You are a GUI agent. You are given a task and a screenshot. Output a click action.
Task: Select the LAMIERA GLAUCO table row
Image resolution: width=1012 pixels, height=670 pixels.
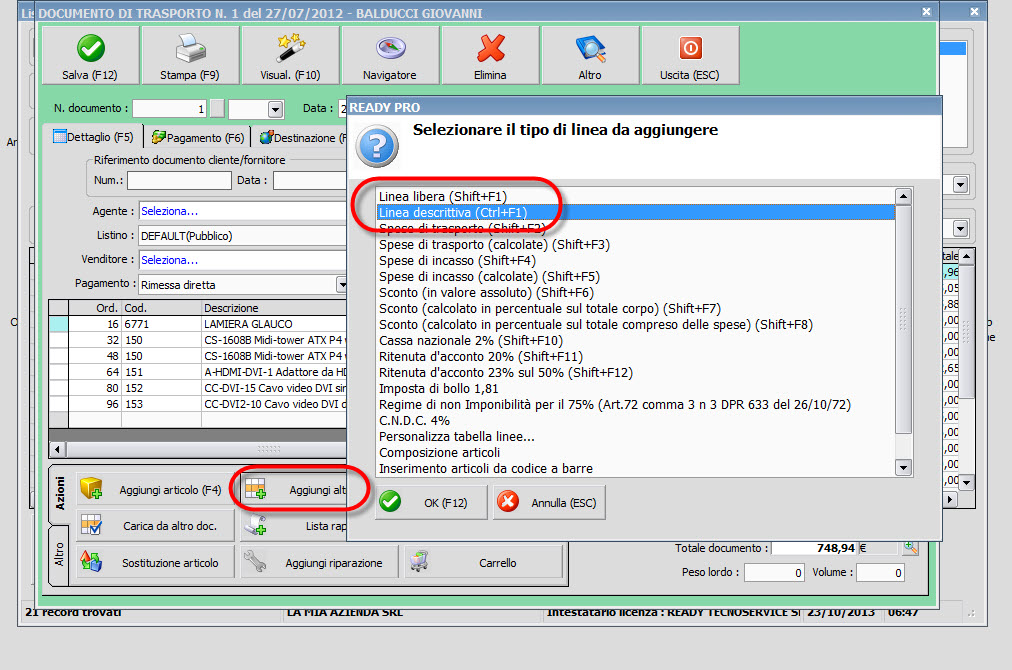point(198,324)
